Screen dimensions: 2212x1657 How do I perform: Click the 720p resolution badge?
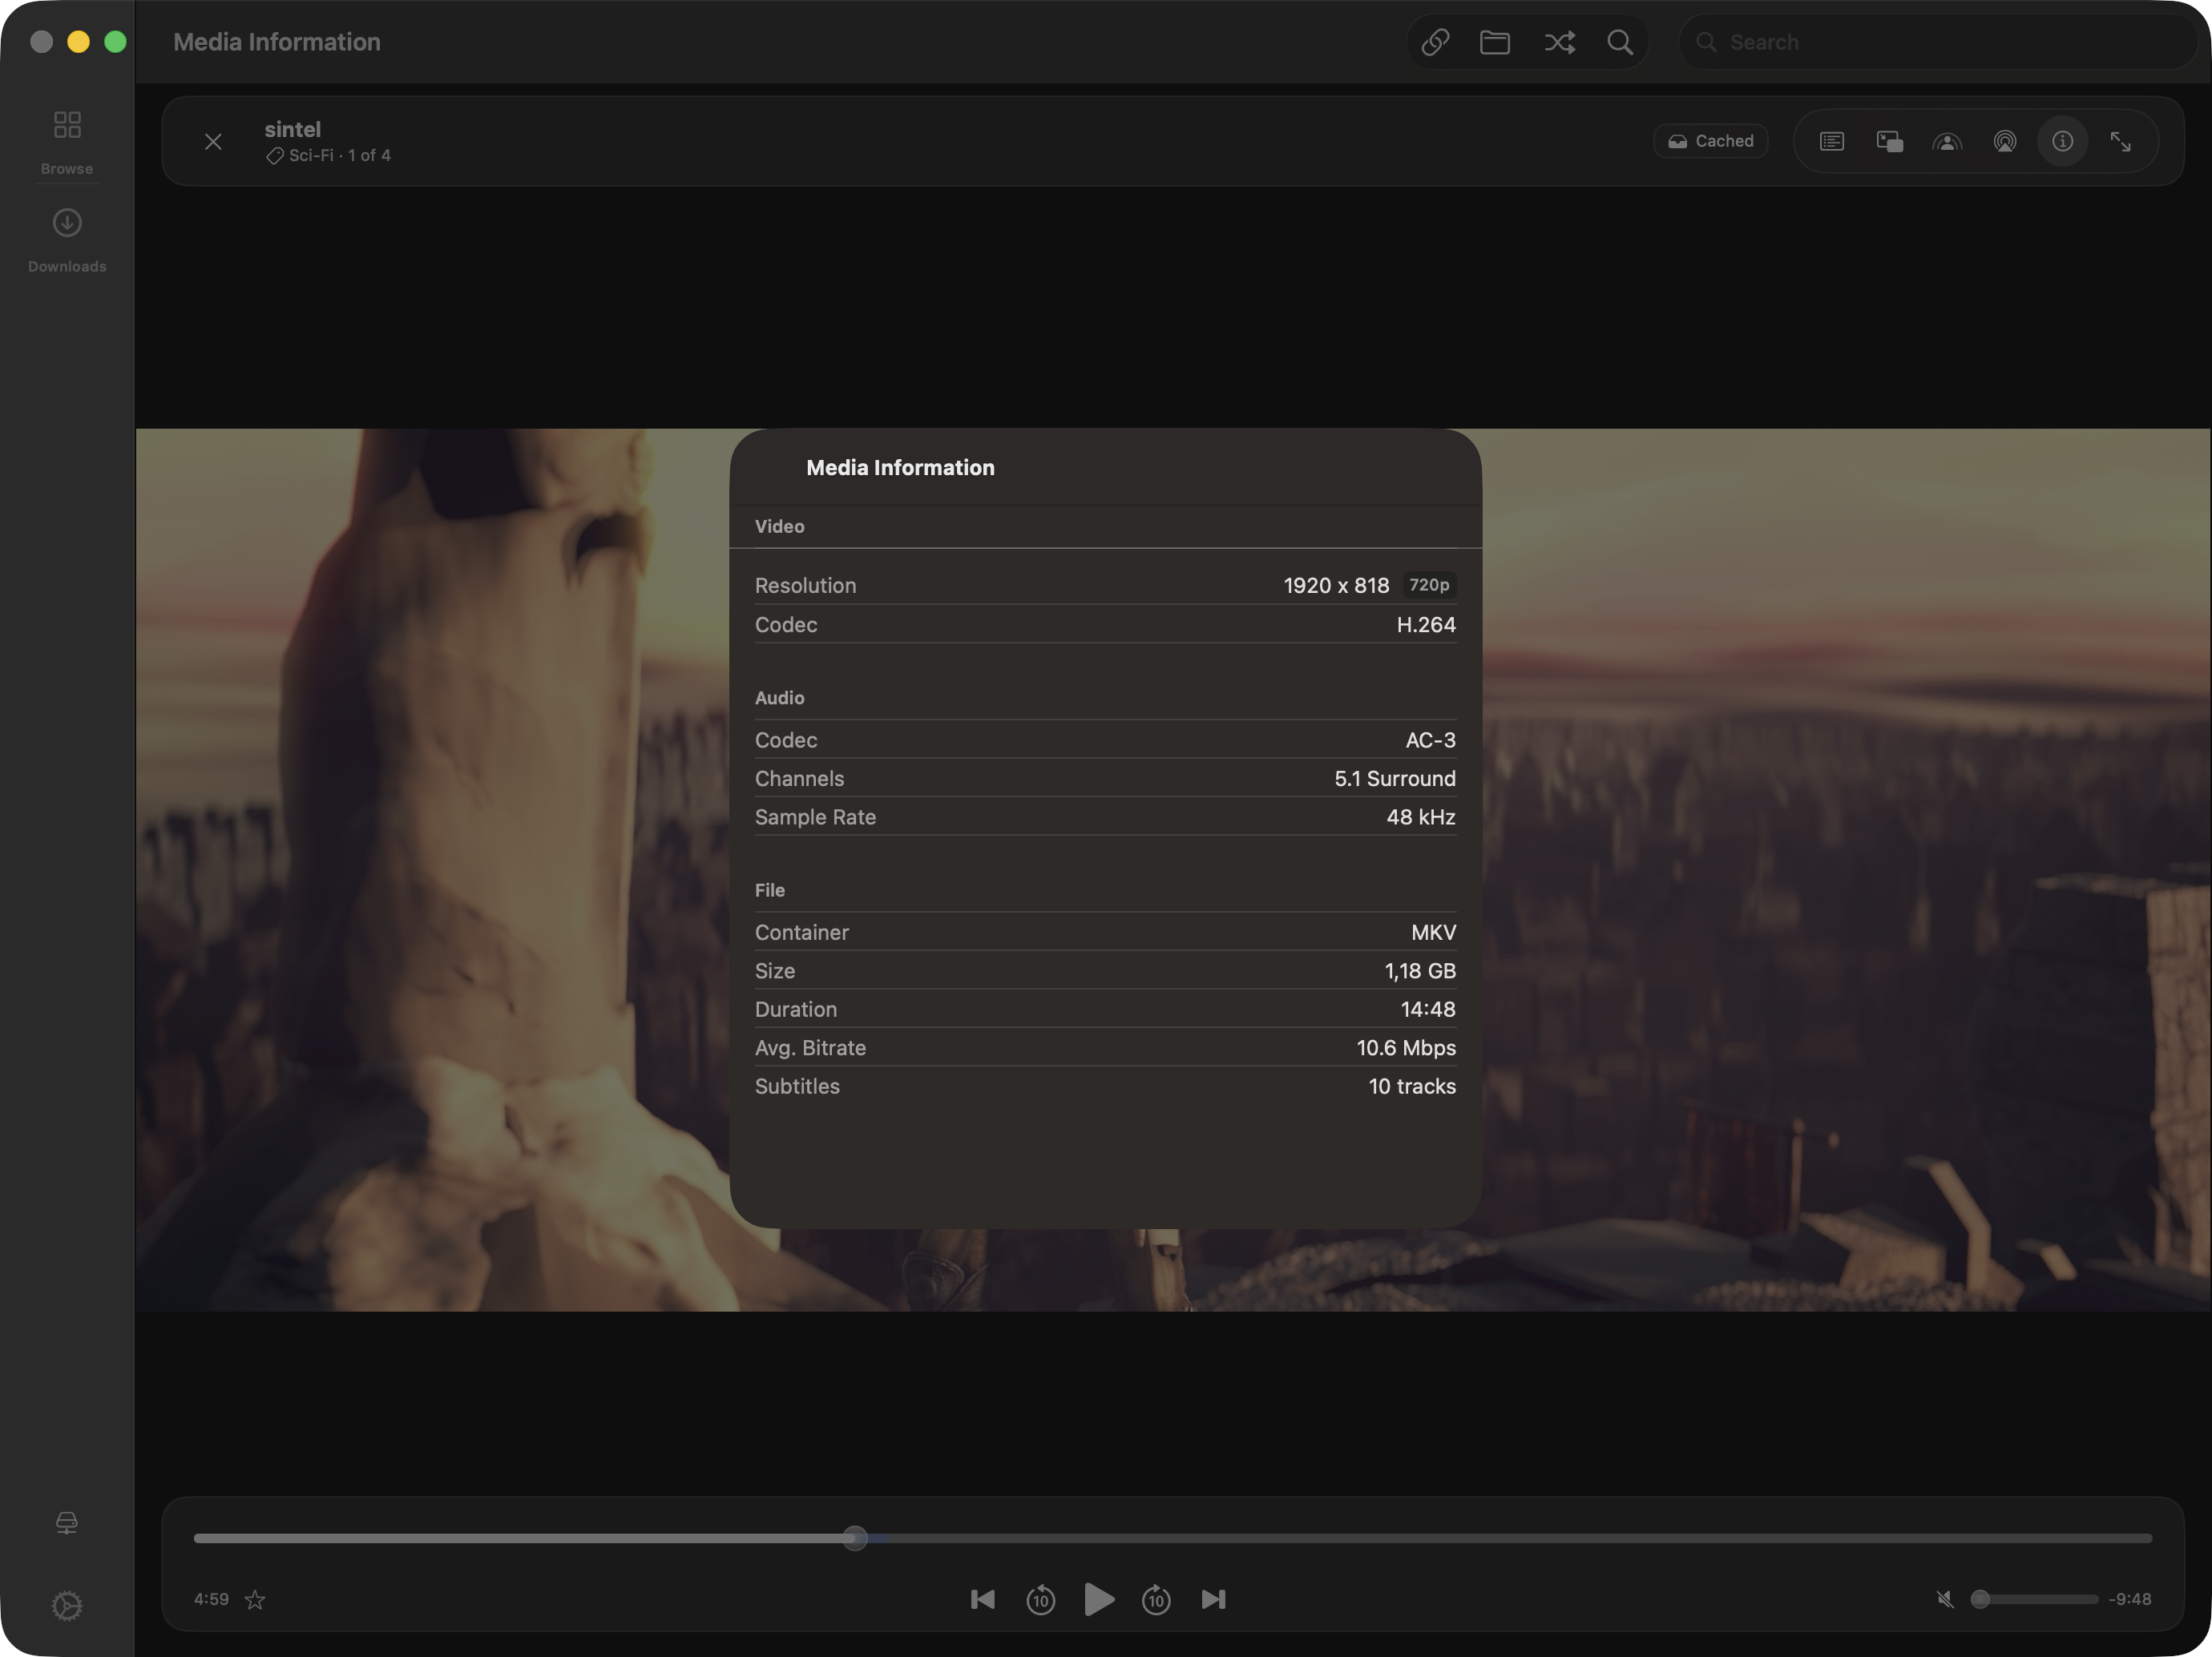pyautogui.click(x=1428, y=585)
